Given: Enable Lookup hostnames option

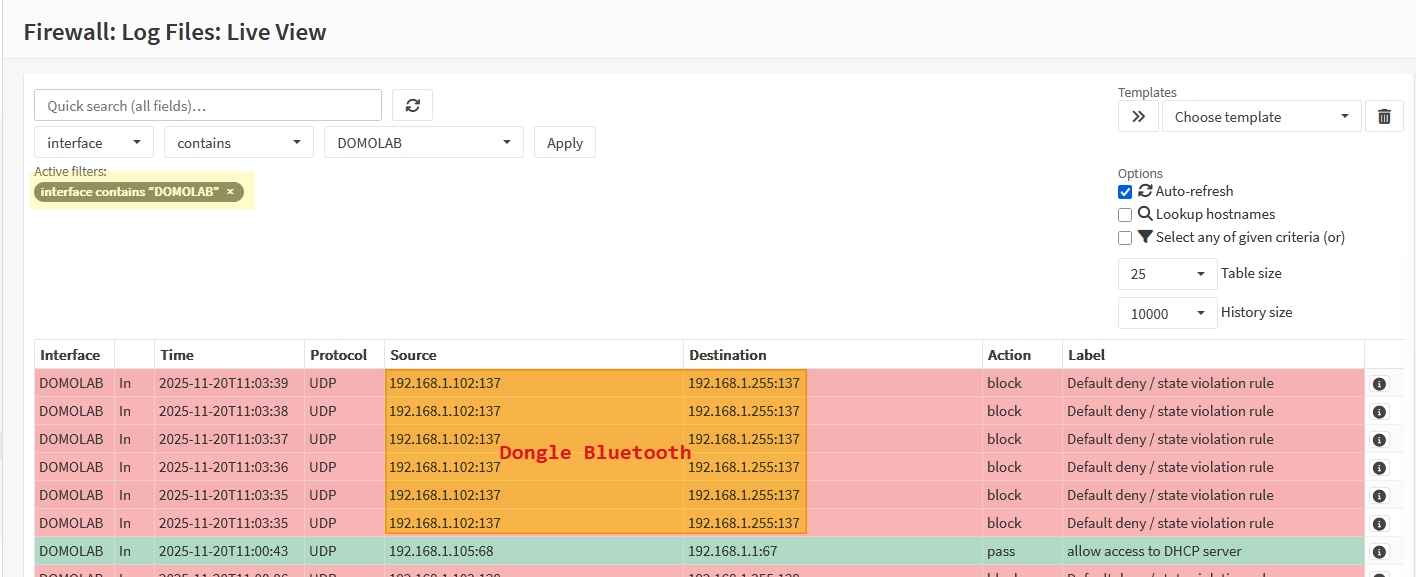Looking at the screenshot, I should [x=1125, y=215].
